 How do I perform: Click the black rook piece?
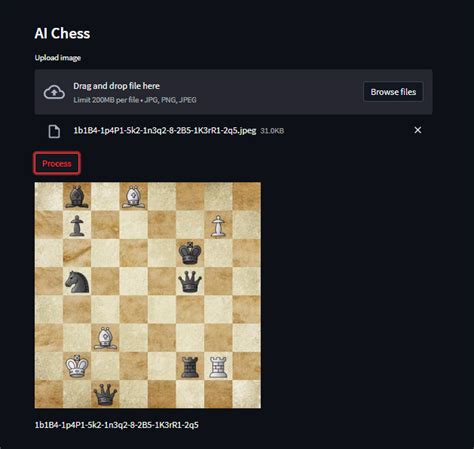pyautogui.click(x=190, y=367)
